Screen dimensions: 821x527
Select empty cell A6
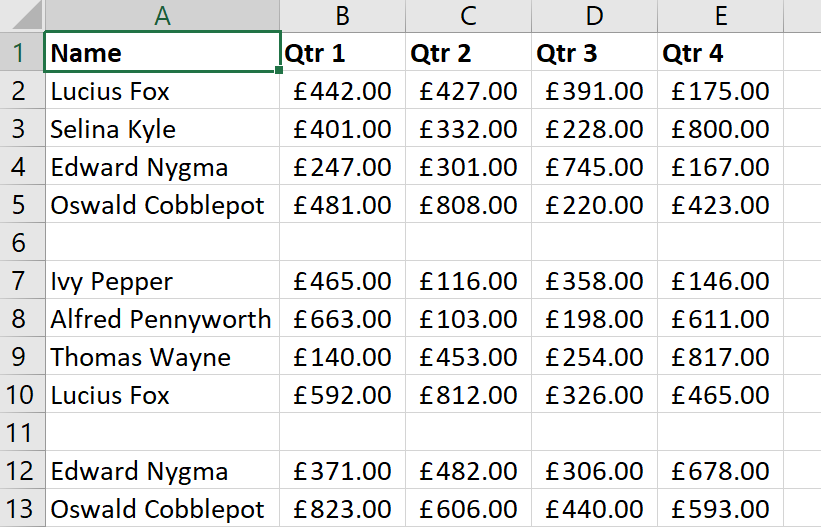(162, 242)
